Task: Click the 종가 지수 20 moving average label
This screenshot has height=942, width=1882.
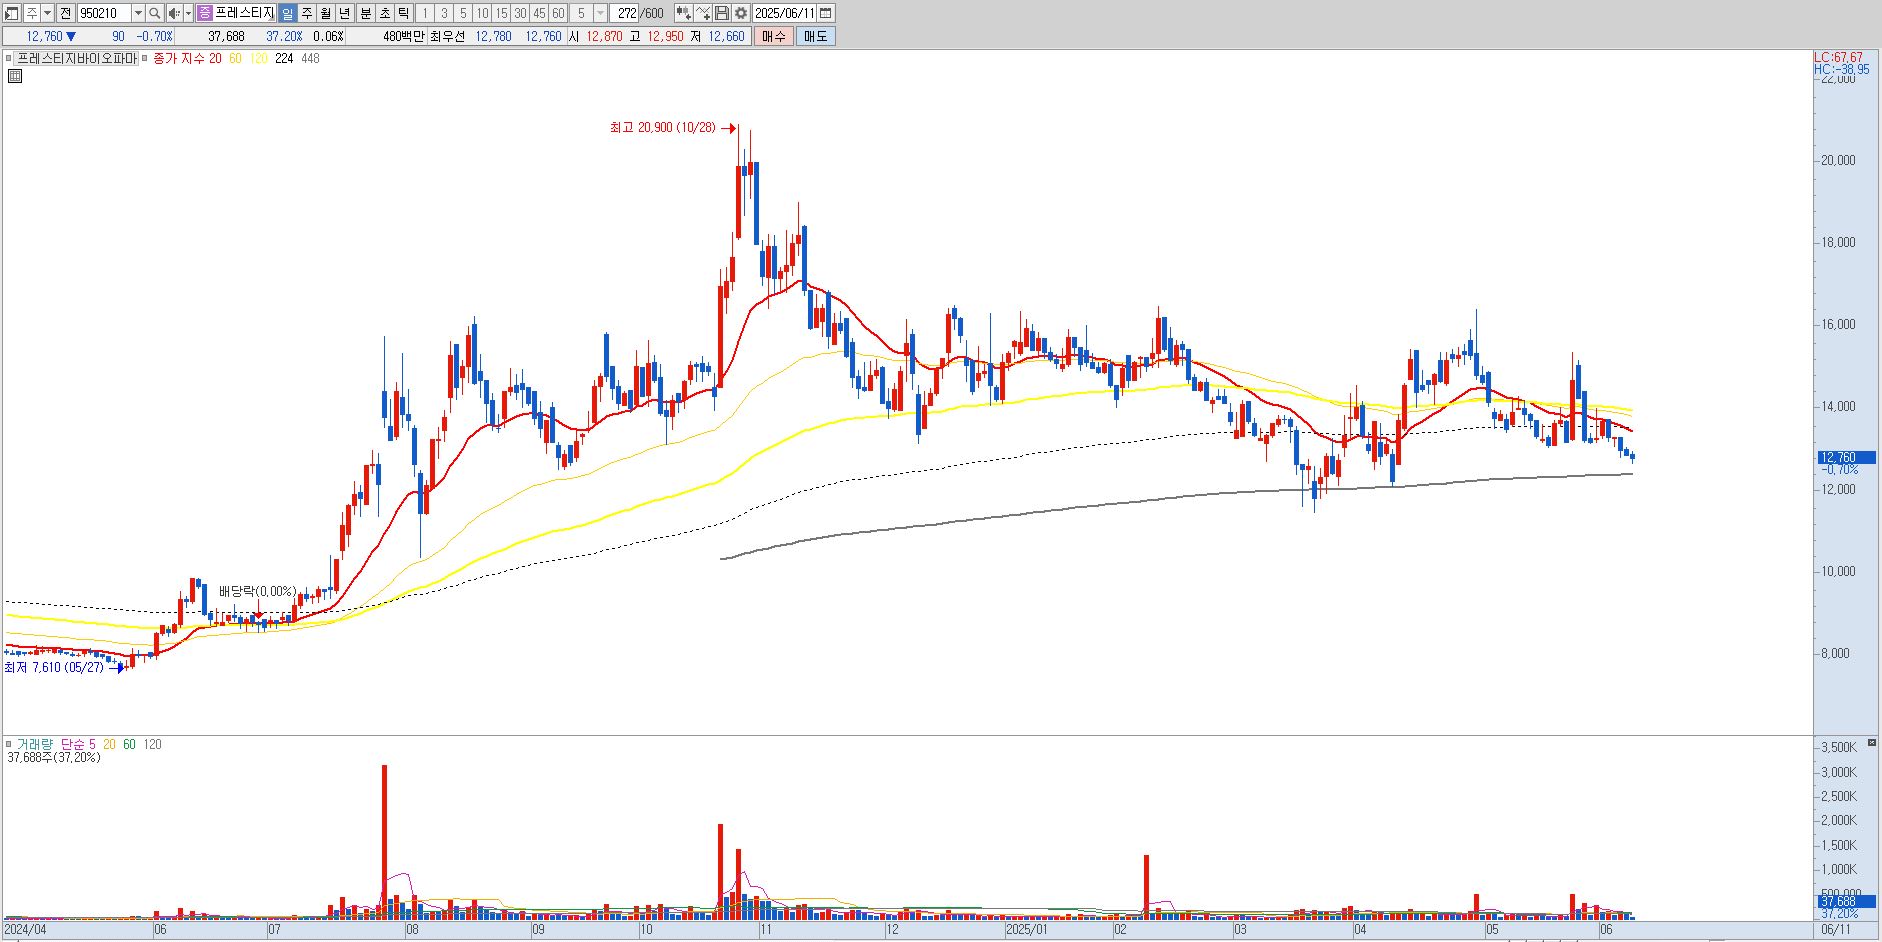Action: [187, 58]
